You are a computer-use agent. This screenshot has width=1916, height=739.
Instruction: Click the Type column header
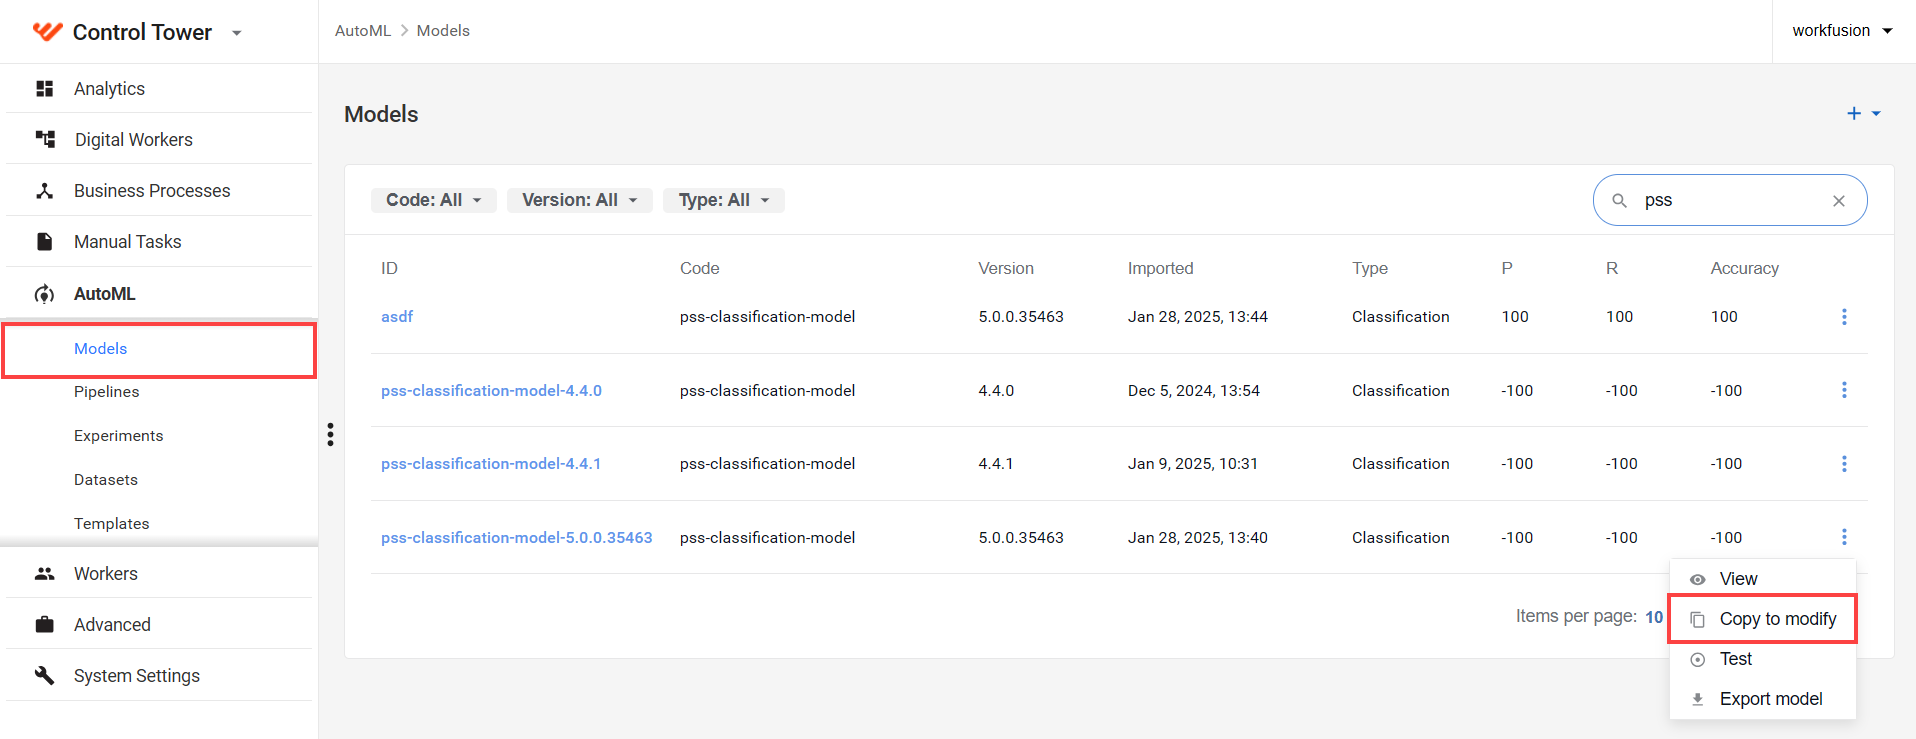click(1370, 269)
